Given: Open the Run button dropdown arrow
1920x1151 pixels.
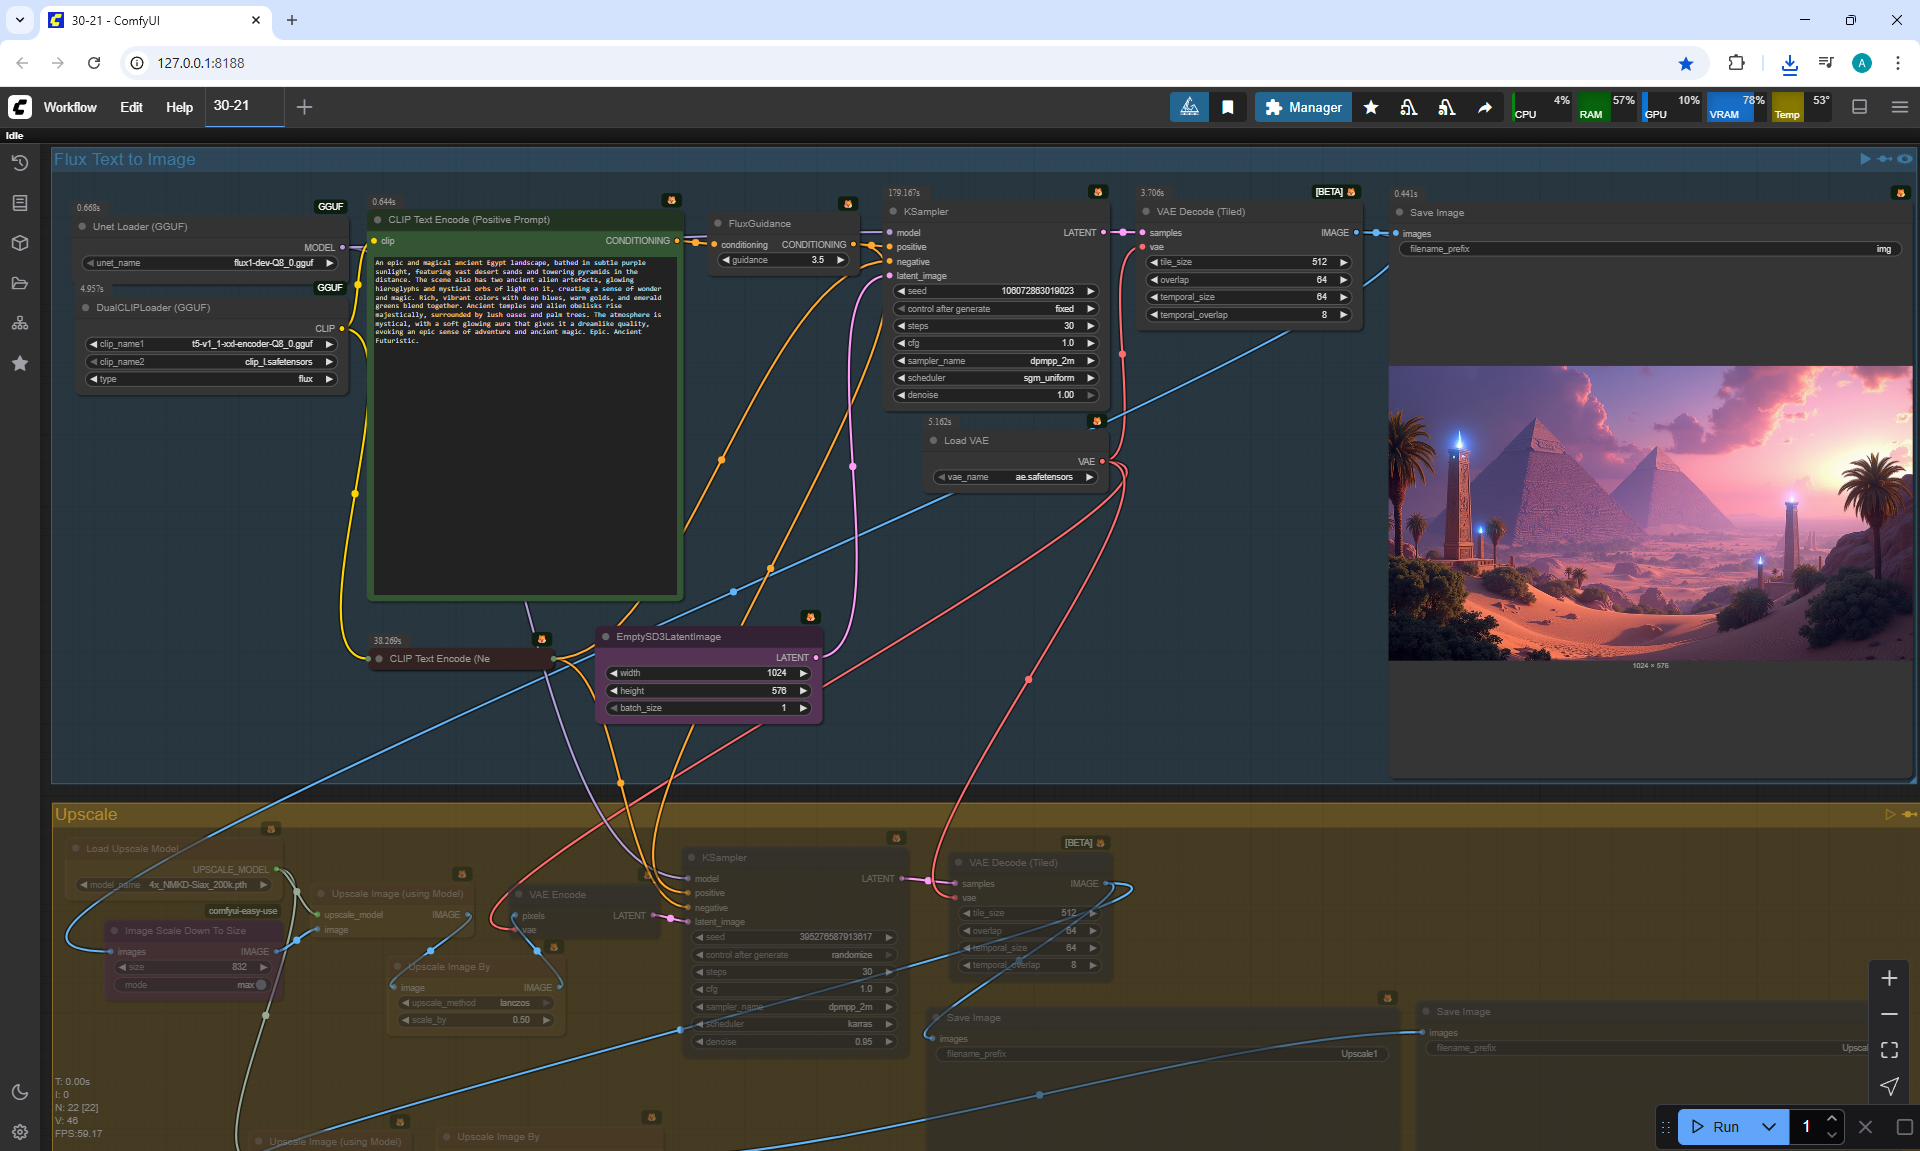Looking at the screenshot, I should (x=1768, y=1127).
